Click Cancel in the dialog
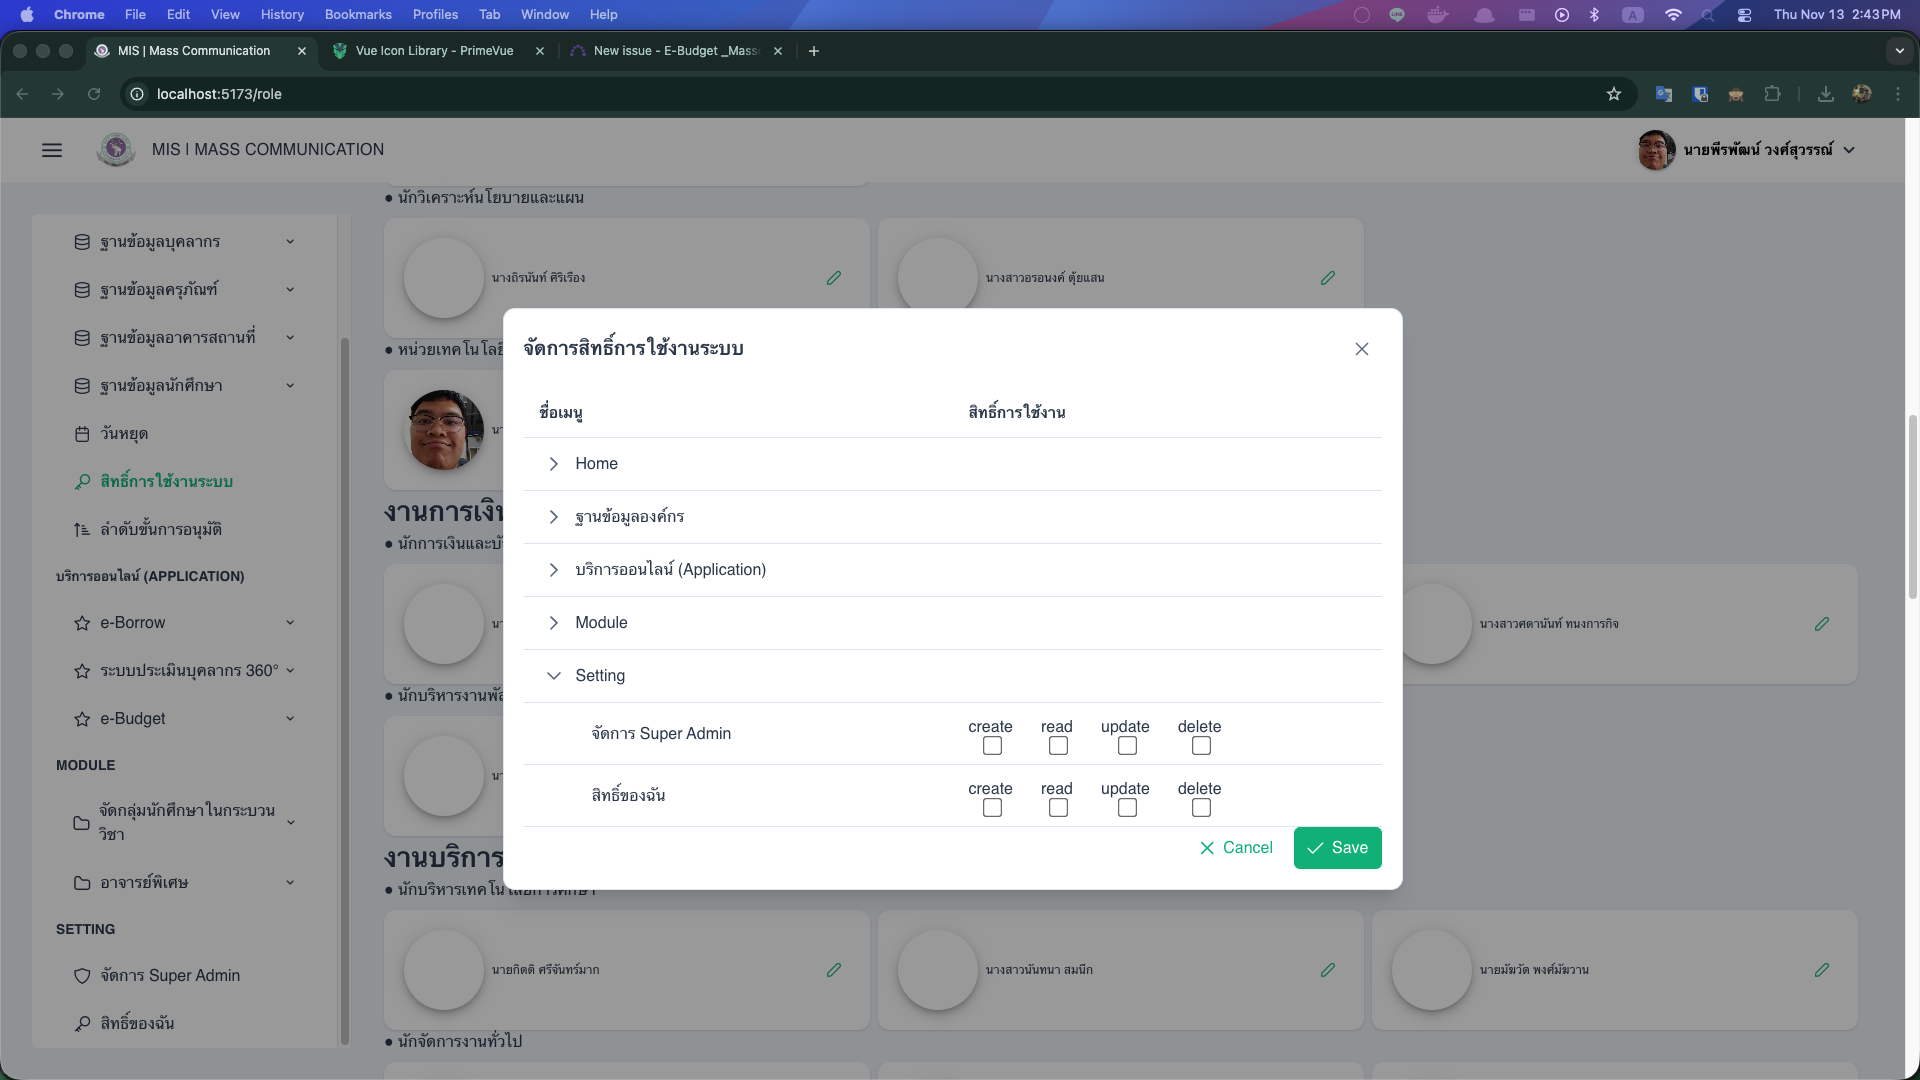The image size is (1920, 1080). tap(1236, 848)
